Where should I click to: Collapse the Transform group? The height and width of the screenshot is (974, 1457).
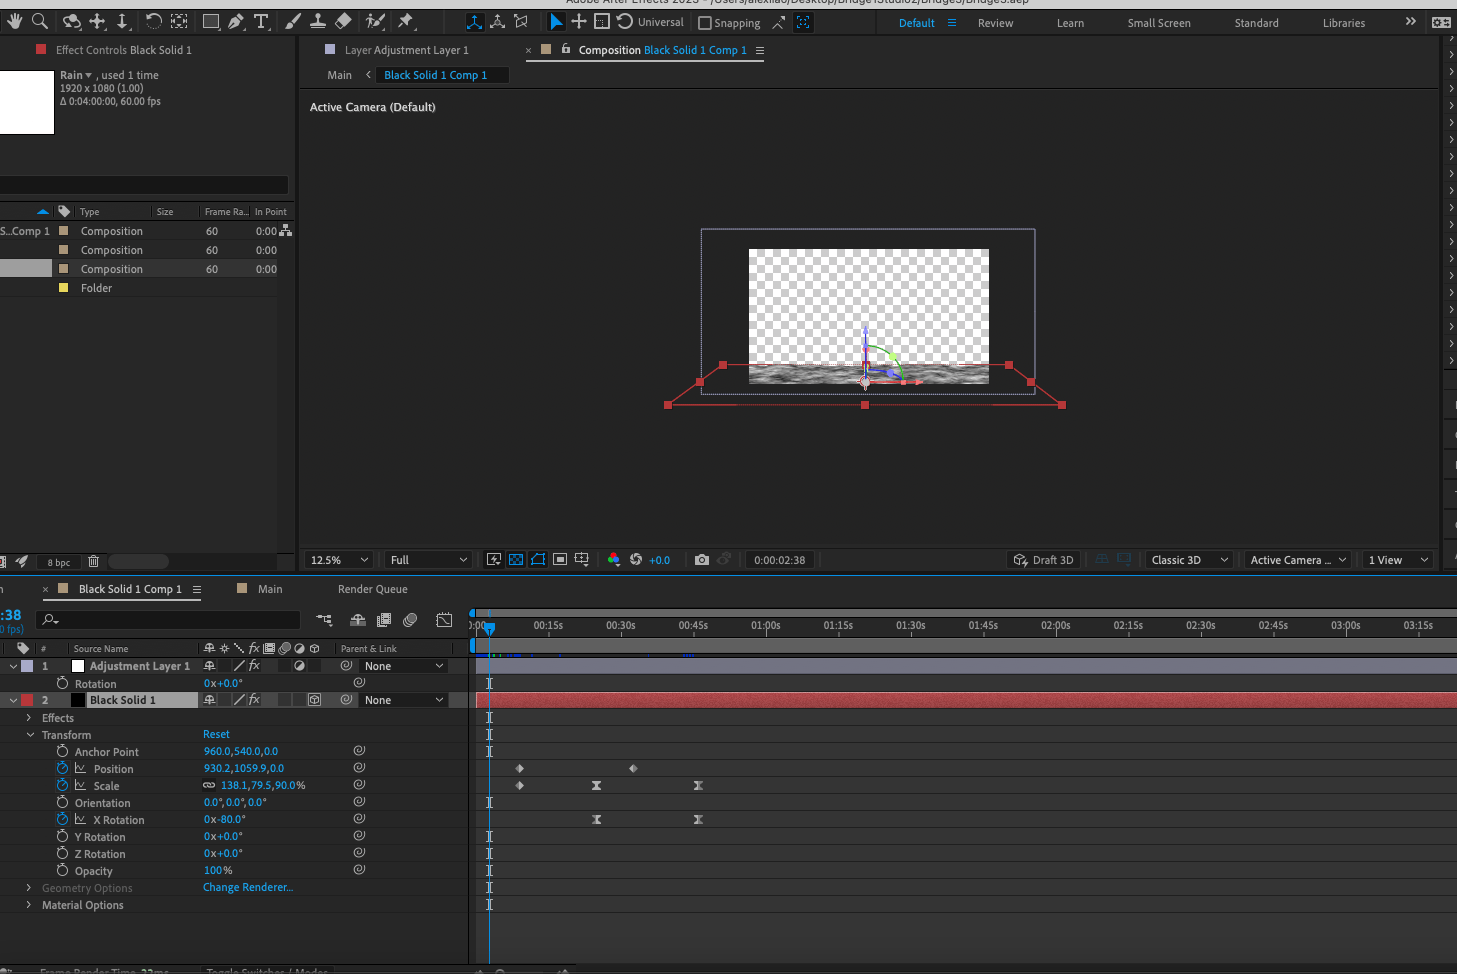pos(30,735)
